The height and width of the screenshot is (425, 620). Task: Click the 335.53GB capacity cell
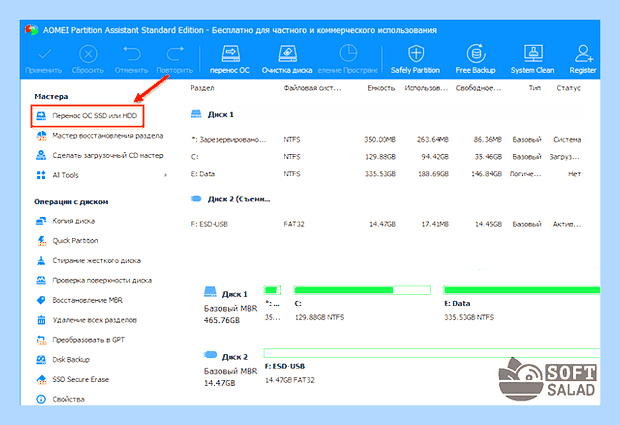click(380, 174)
